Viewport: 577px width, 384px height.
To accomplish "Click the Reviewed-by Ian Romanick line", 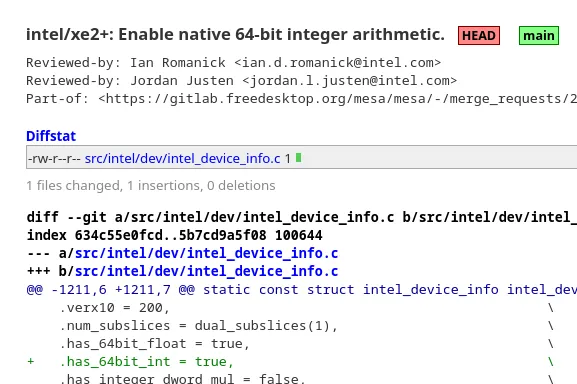I will pos(234,63).
